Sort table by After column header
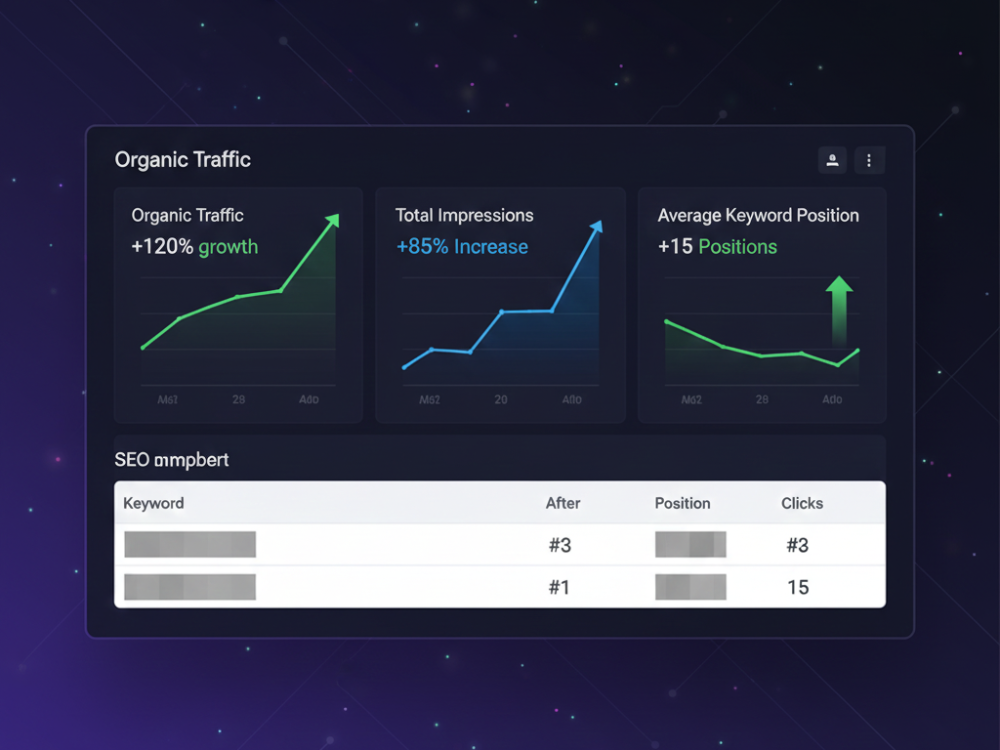The width and height of the screenshot is (1000, 750). click(x=563, y=503)
